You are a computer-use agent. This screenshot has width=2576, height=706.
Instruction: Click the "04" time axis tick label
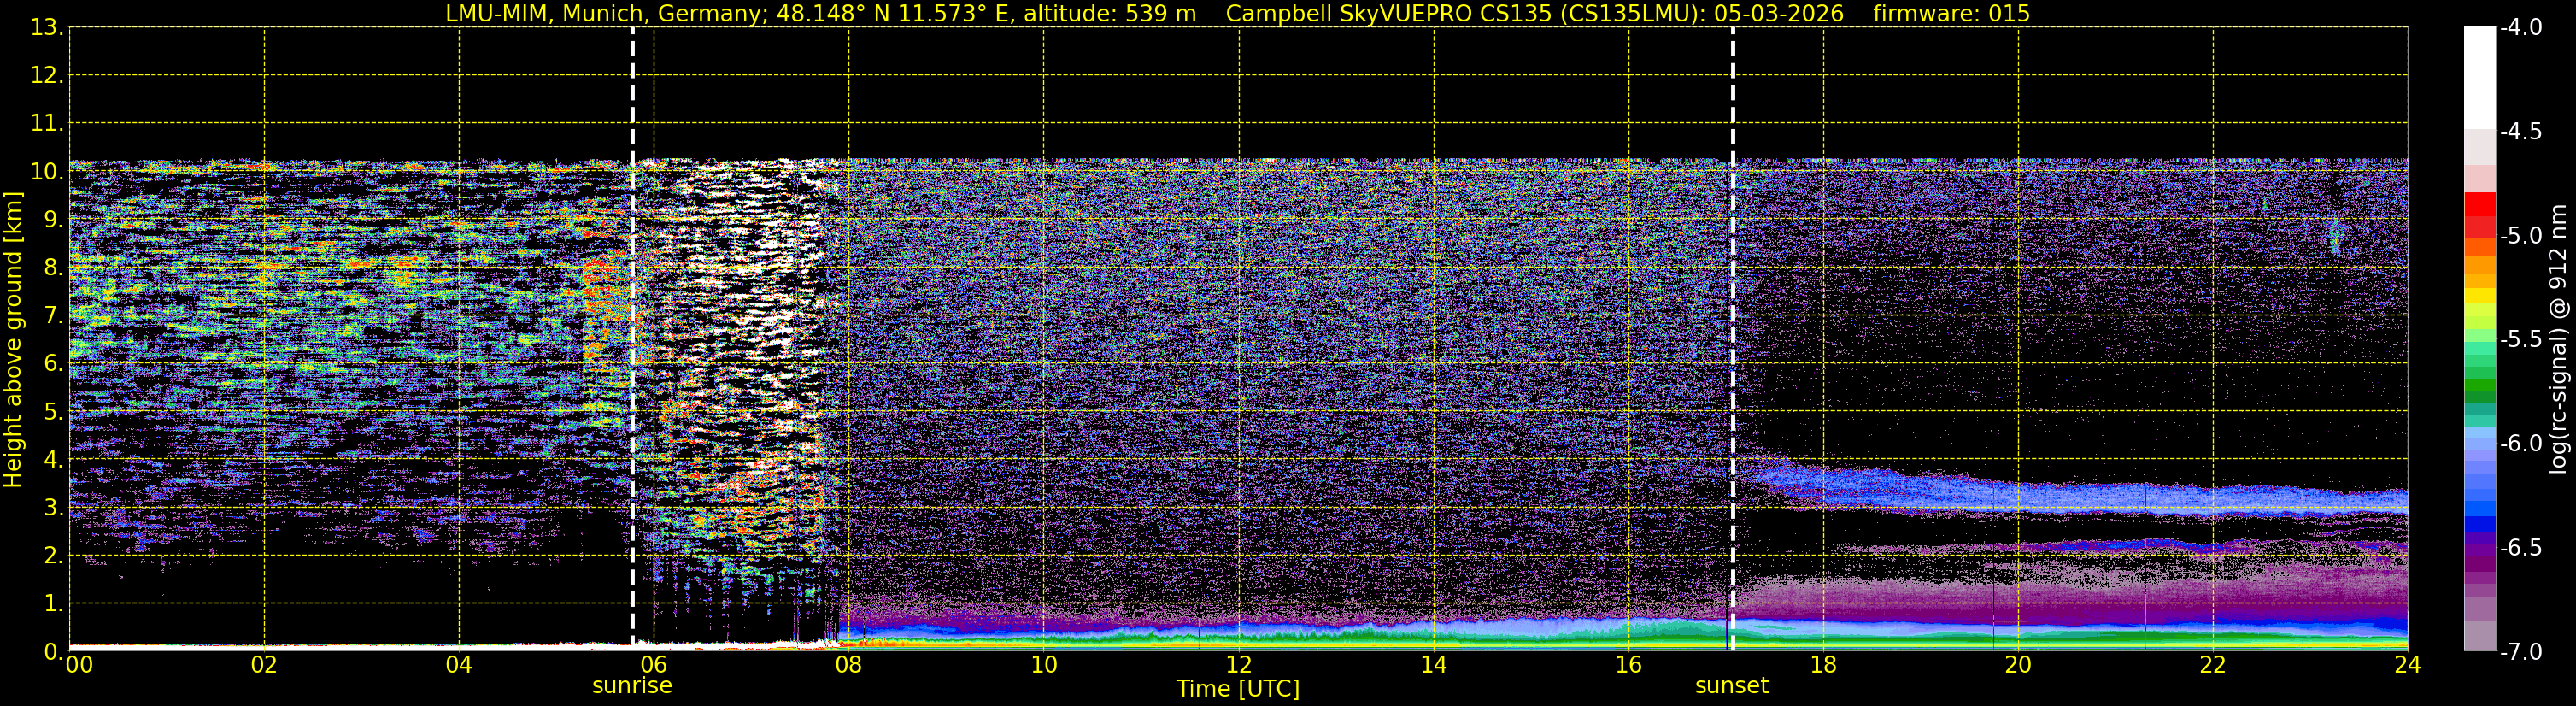(459, 665)
